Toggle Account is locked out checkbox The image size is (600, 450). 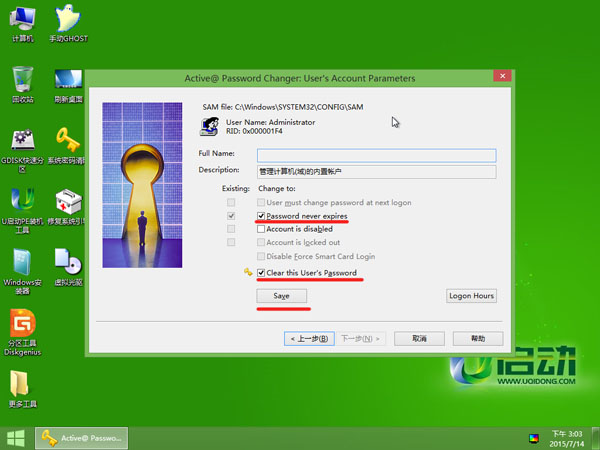[261, 242]
